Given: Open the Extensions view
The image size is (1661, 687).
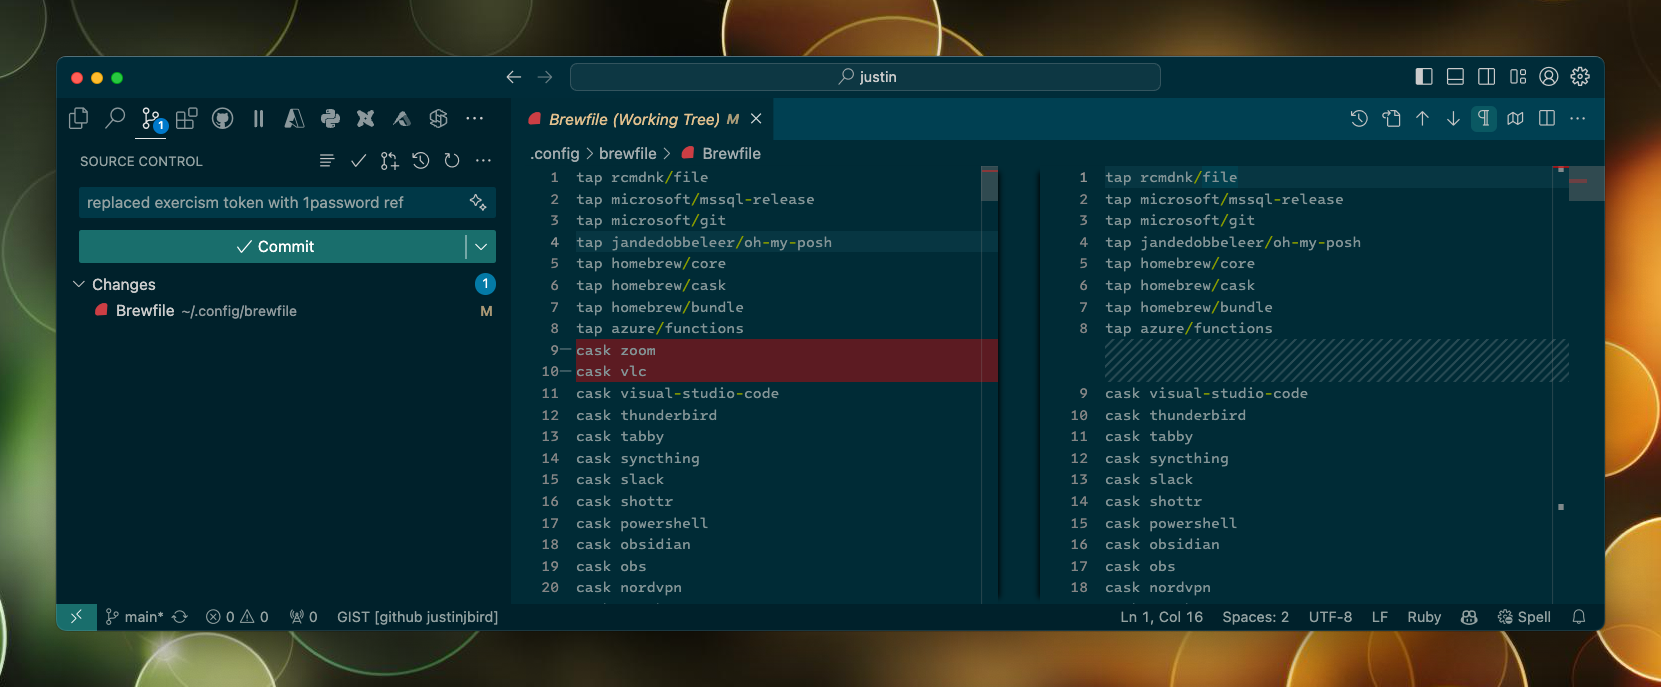Looking at the screenshot, I should [187, 119].
